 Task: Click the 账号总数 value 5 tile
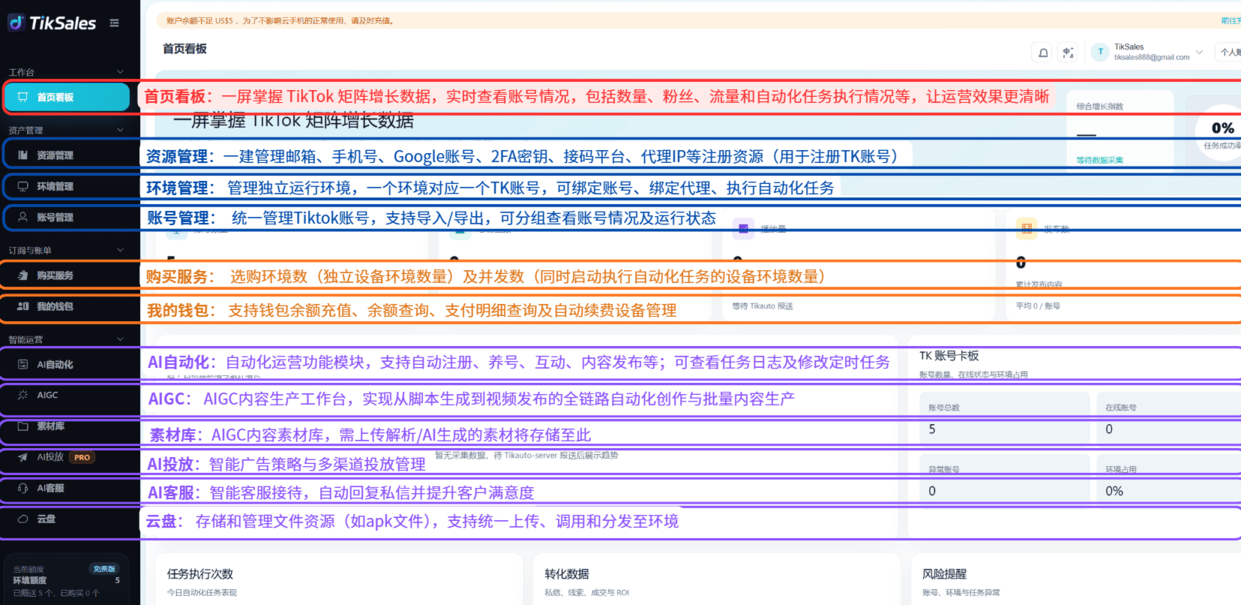pos(1004,418)
